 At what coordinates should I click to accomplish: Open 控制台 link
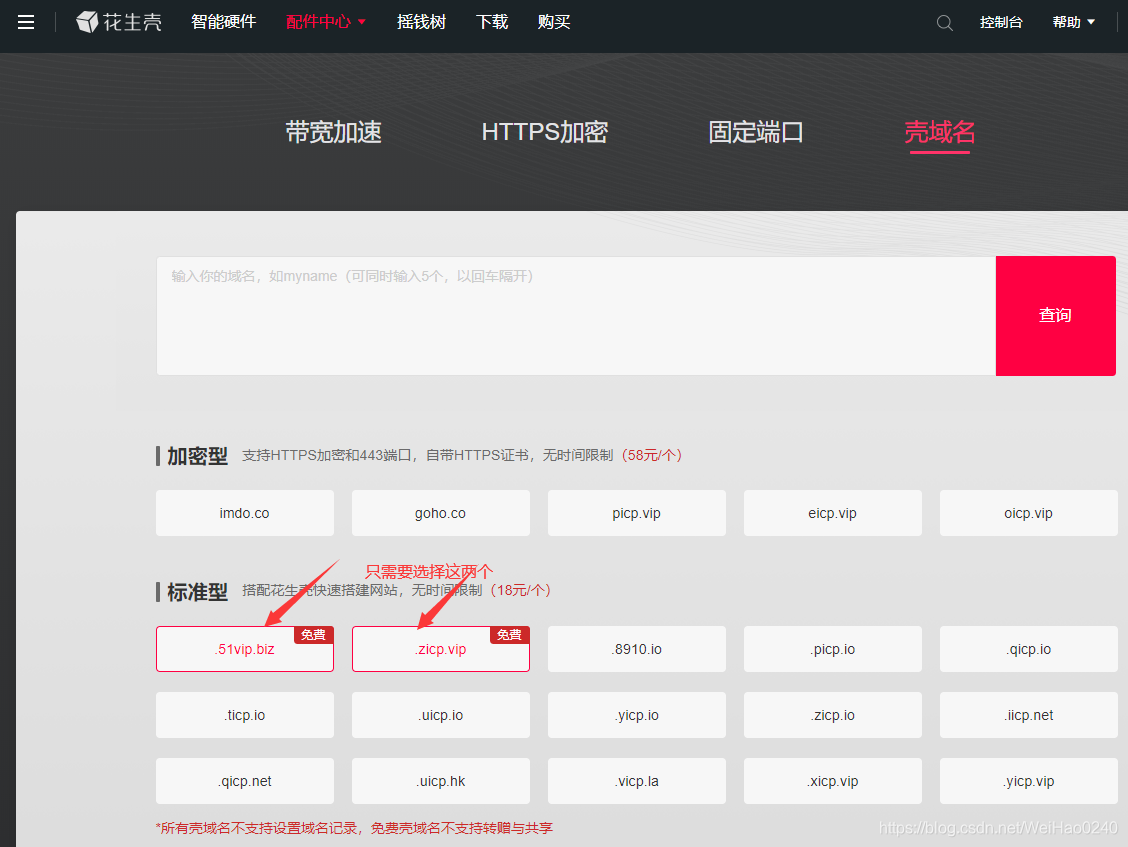pyautogui.click(x=1001, y=22)
